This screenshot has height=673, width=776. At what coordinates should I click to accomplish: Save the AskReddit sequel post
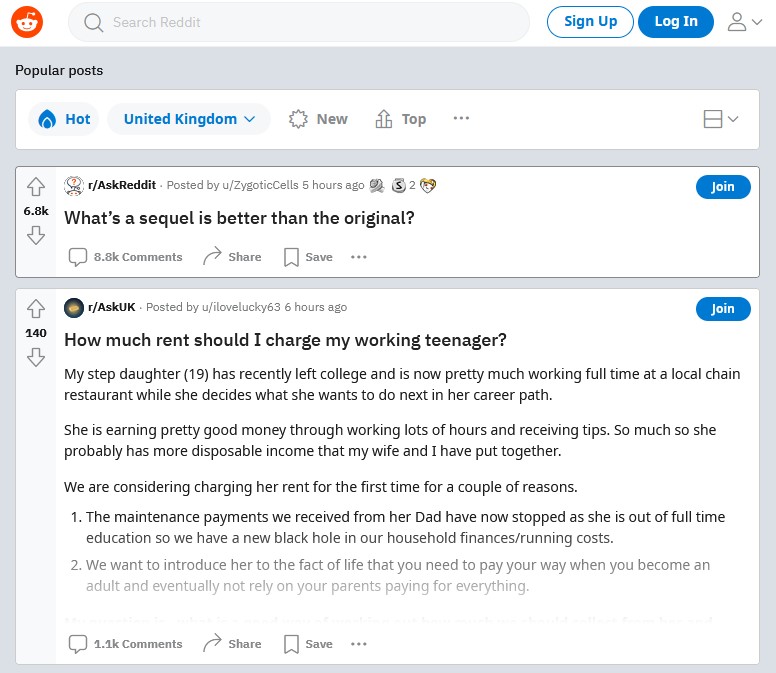coord(308,257)
